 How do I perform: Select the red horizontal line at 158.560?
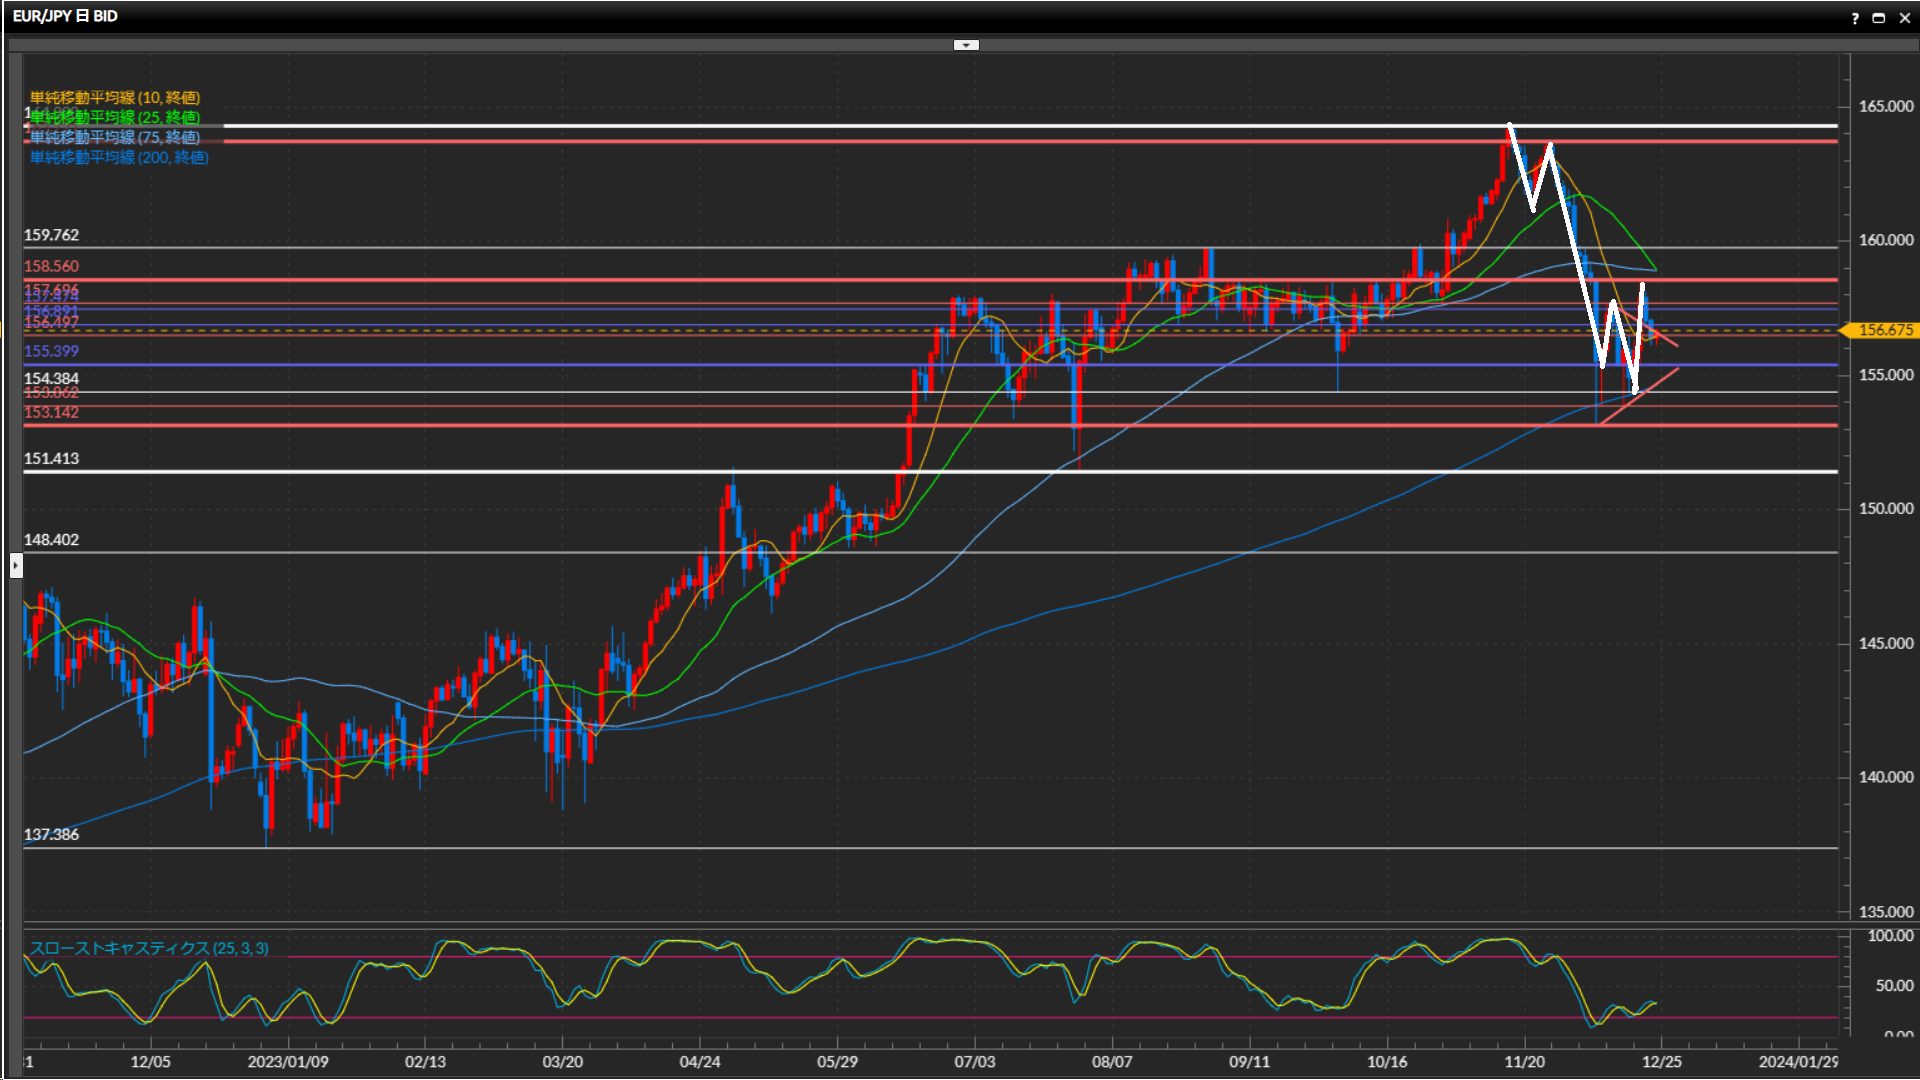click(600, 280)
